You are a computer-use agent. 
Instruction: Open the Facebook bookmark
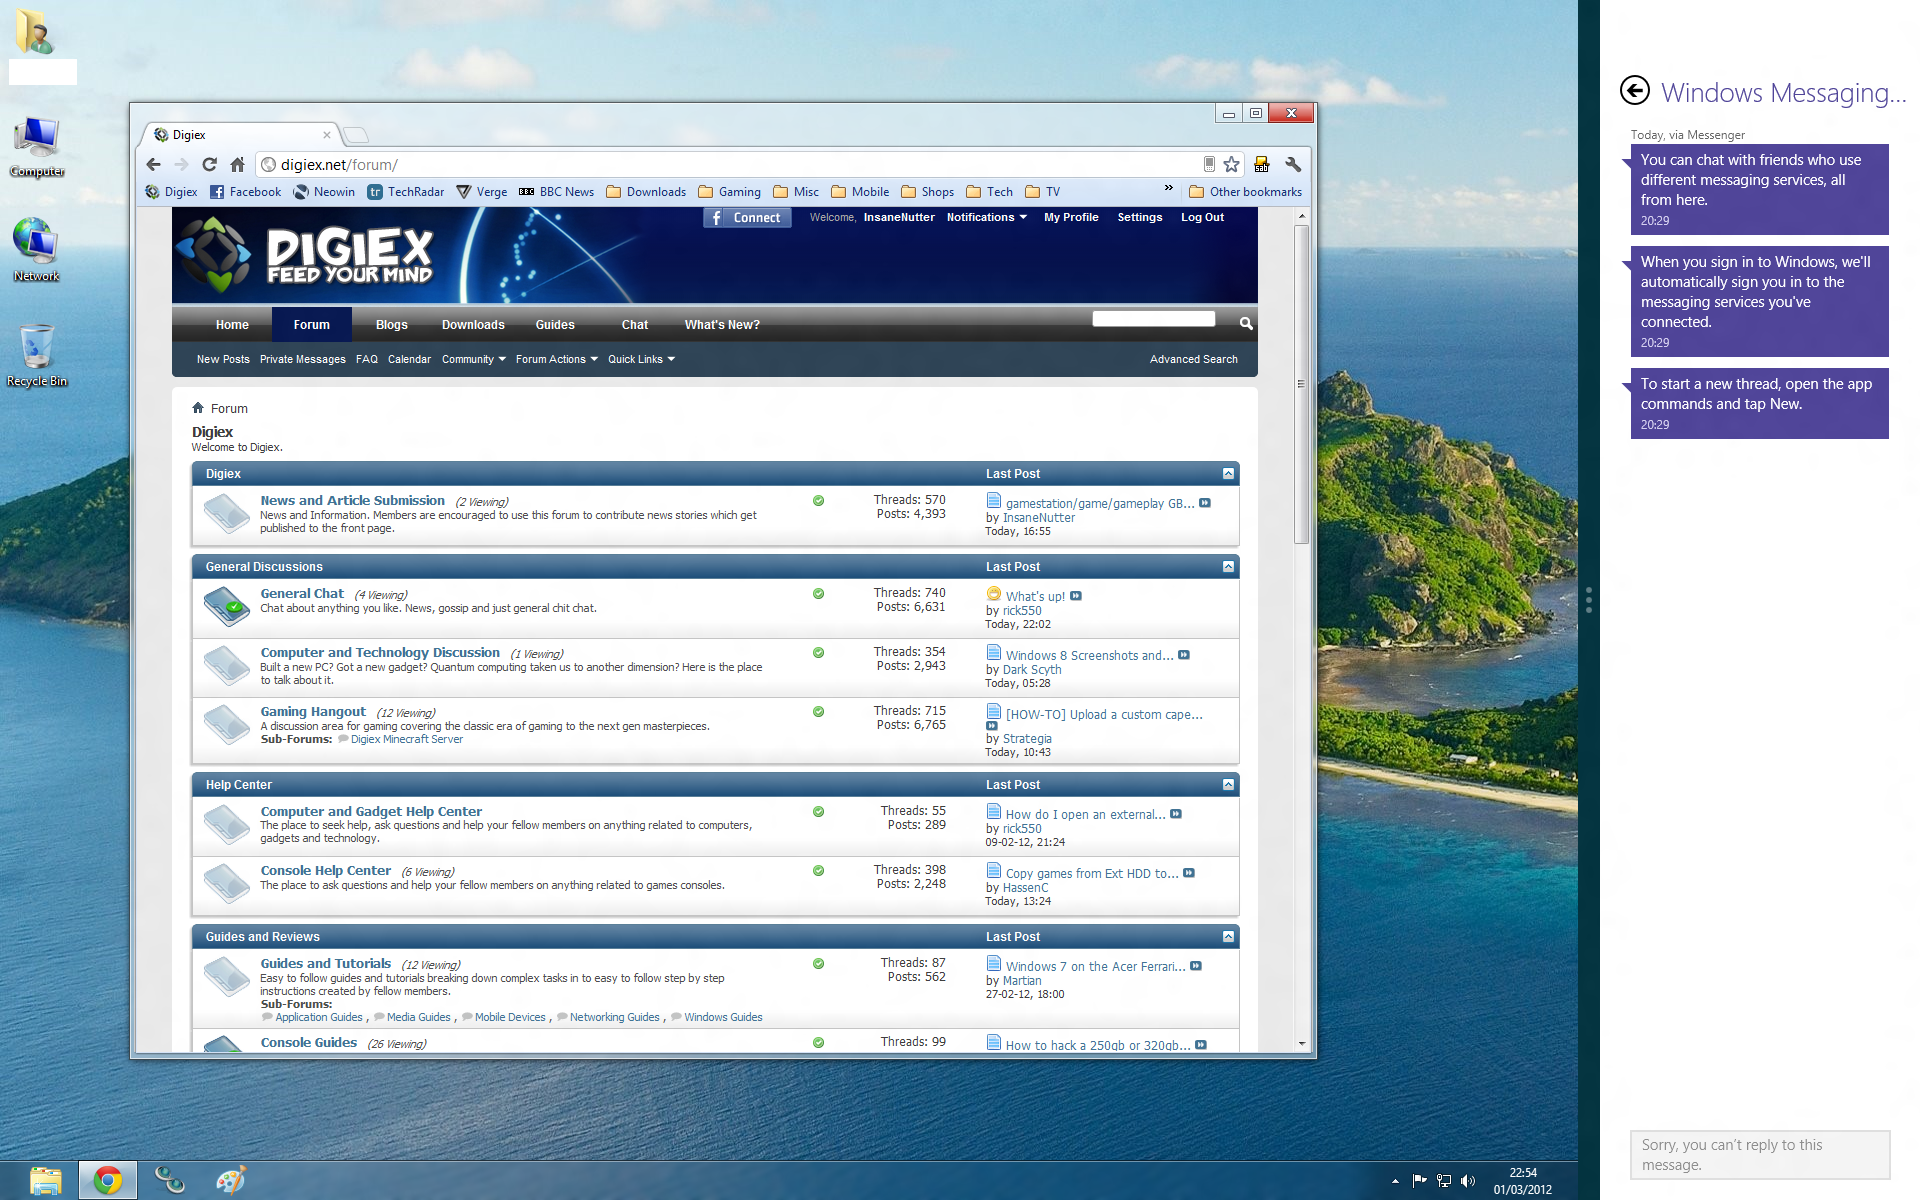[246, 192]
